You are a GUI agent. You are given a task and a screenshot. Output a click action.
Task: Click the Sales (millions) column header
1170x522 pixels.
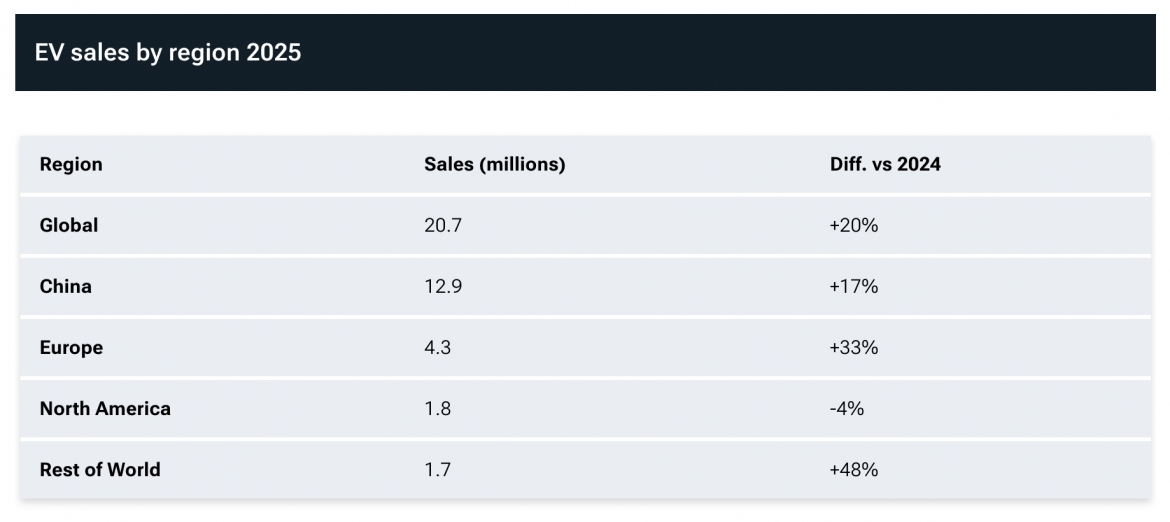coord(495,164)
